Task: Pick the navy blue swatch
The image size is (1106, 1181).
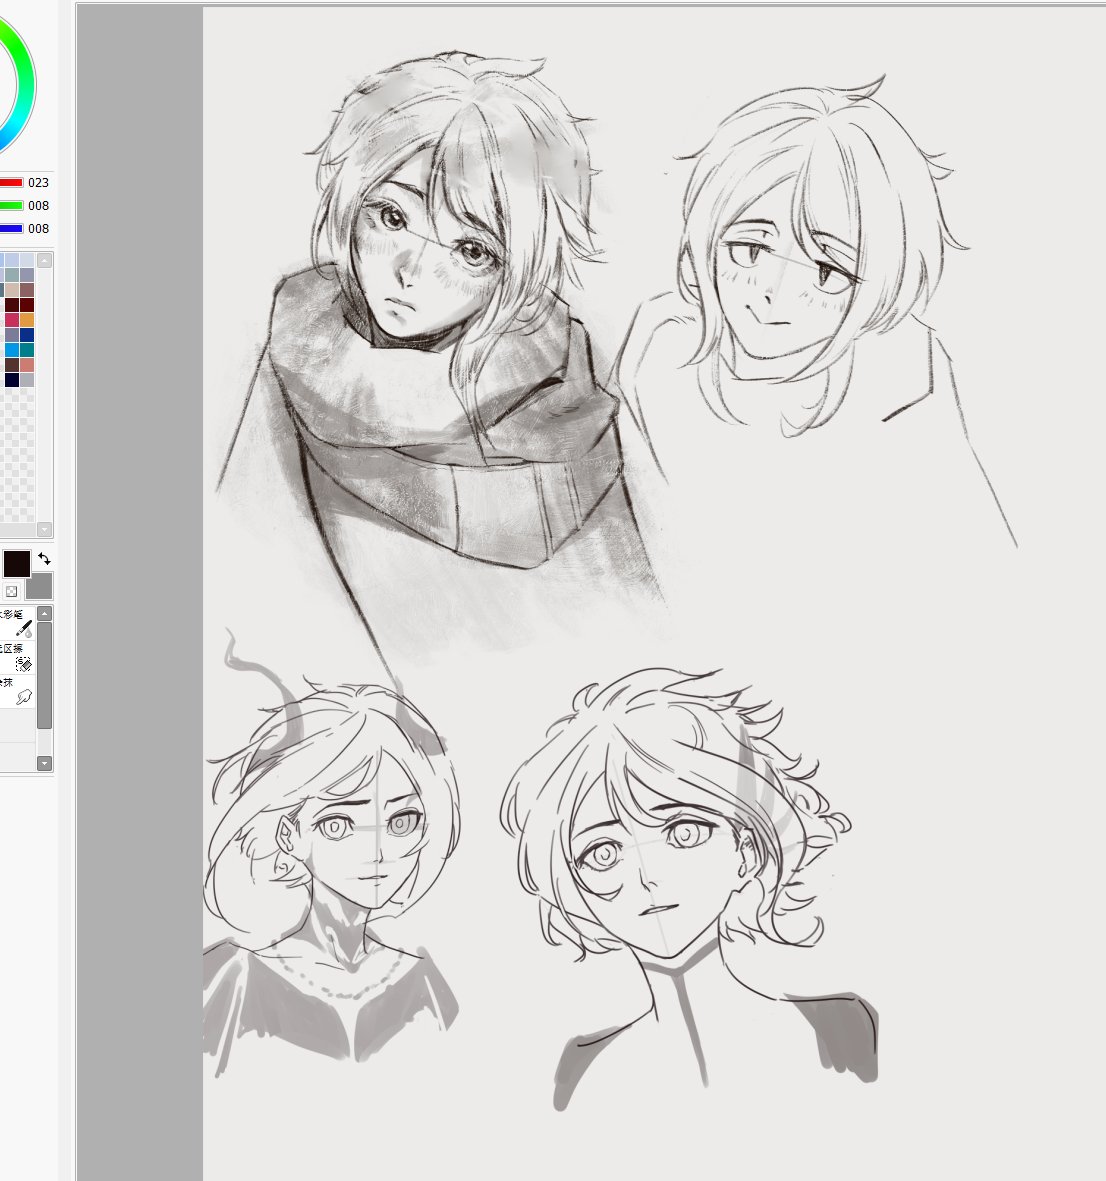Action: (27, 335)
